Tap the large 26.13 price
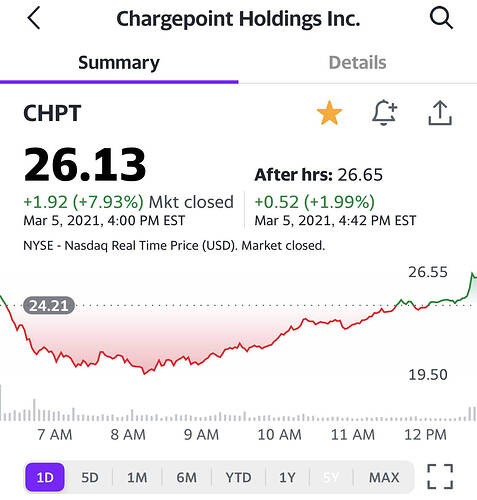Viewport: 477px width, 500px height. tap(85, 165)
